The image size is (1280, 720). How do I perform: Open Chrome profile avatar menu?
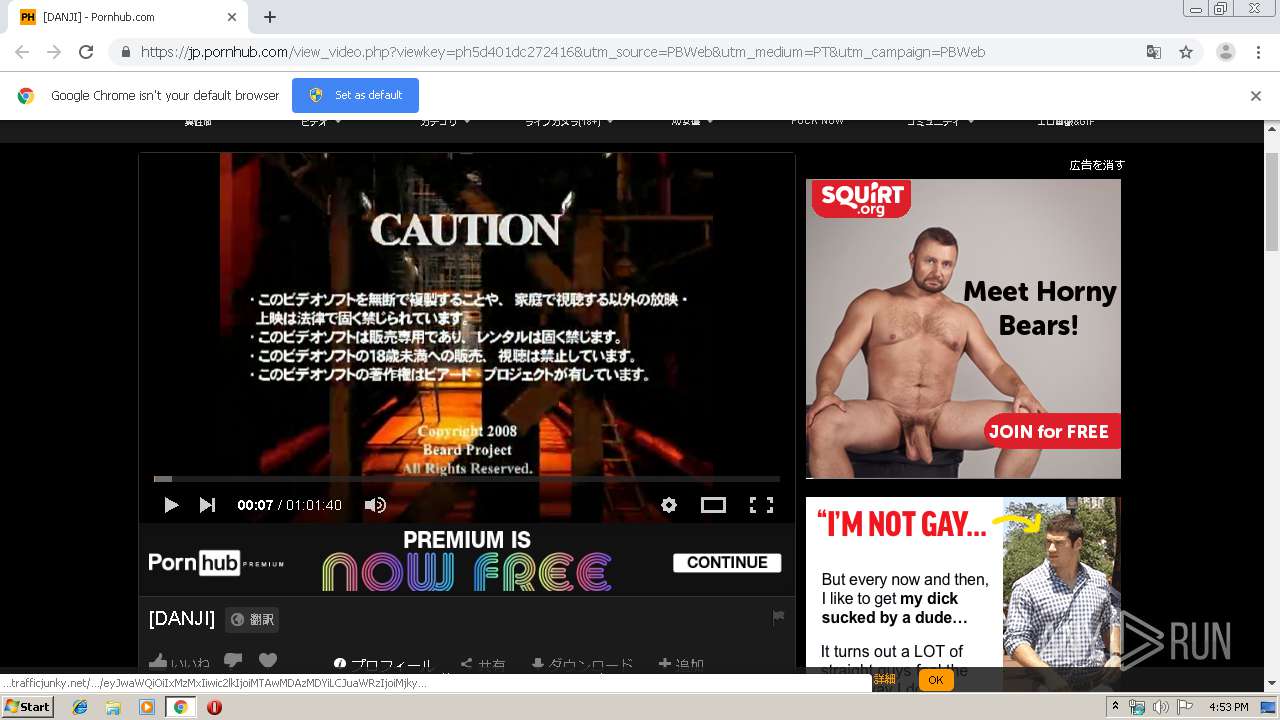[x=1226, y=52]
